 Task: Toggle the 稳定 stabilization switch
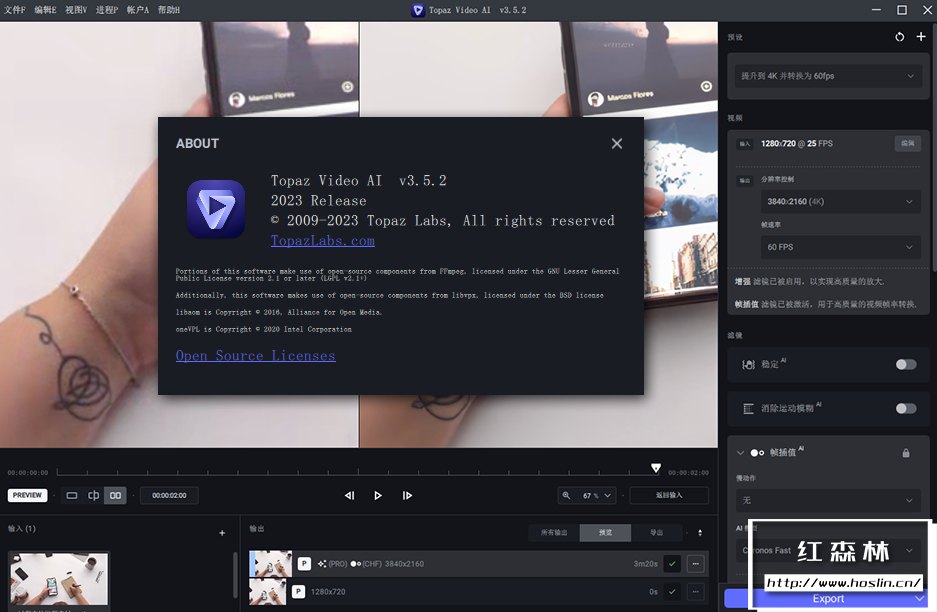click(x=905, y=365)
